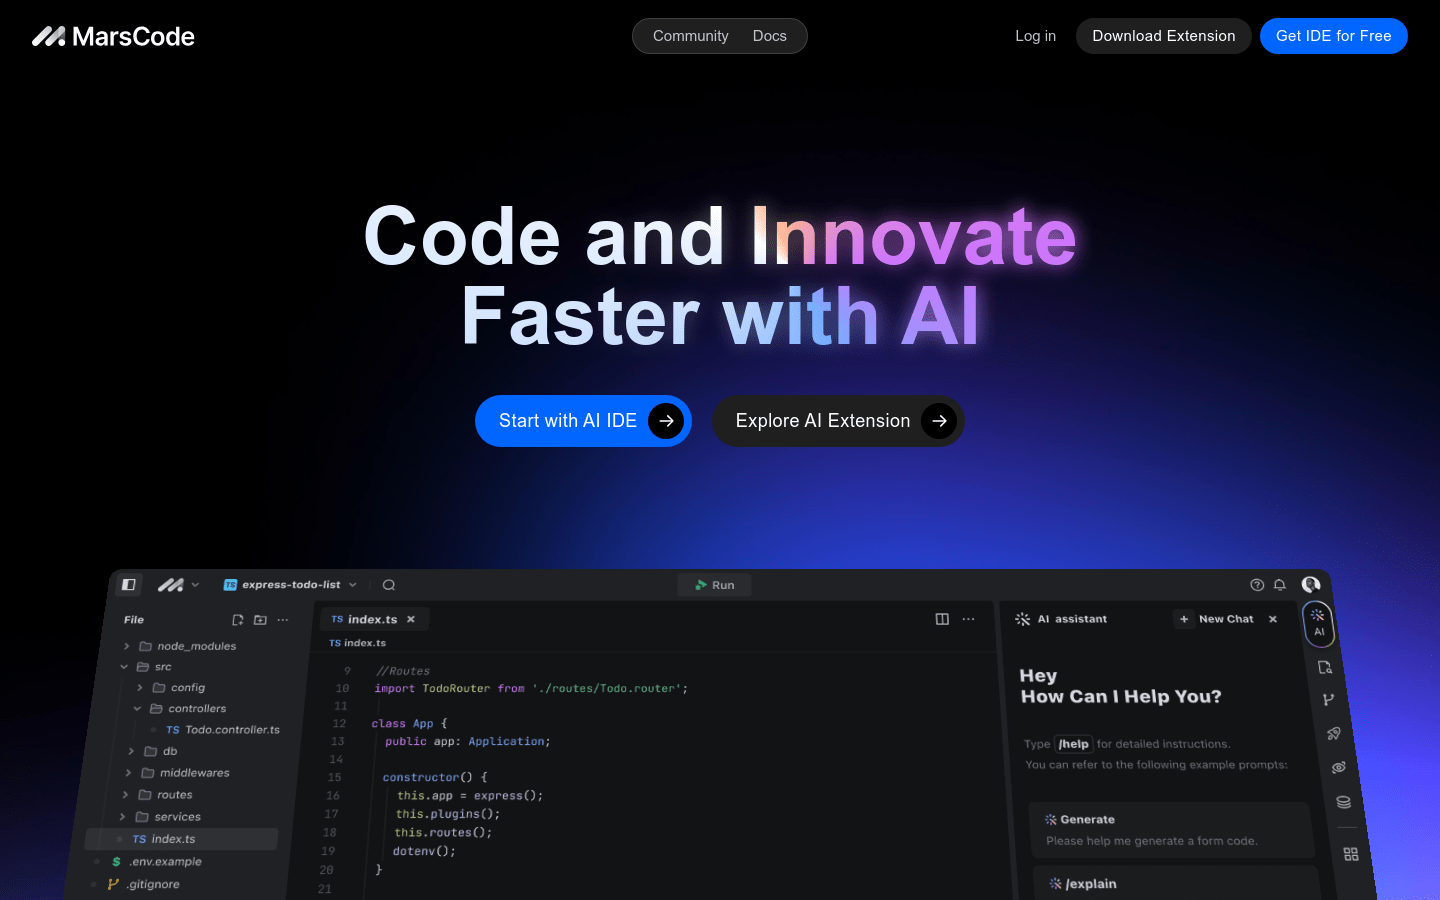Click the grid apps icon in sidebar
The height and width of the screenshot is (900, 1440).
1351,855
